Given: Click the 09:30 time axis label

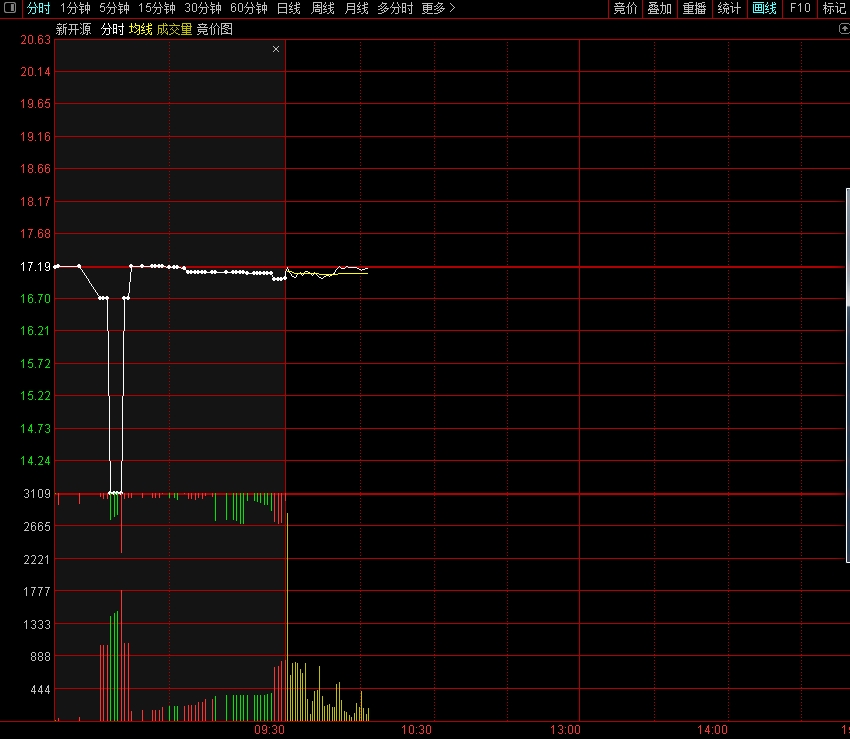Looking at the screenshot, I should 269,730.
